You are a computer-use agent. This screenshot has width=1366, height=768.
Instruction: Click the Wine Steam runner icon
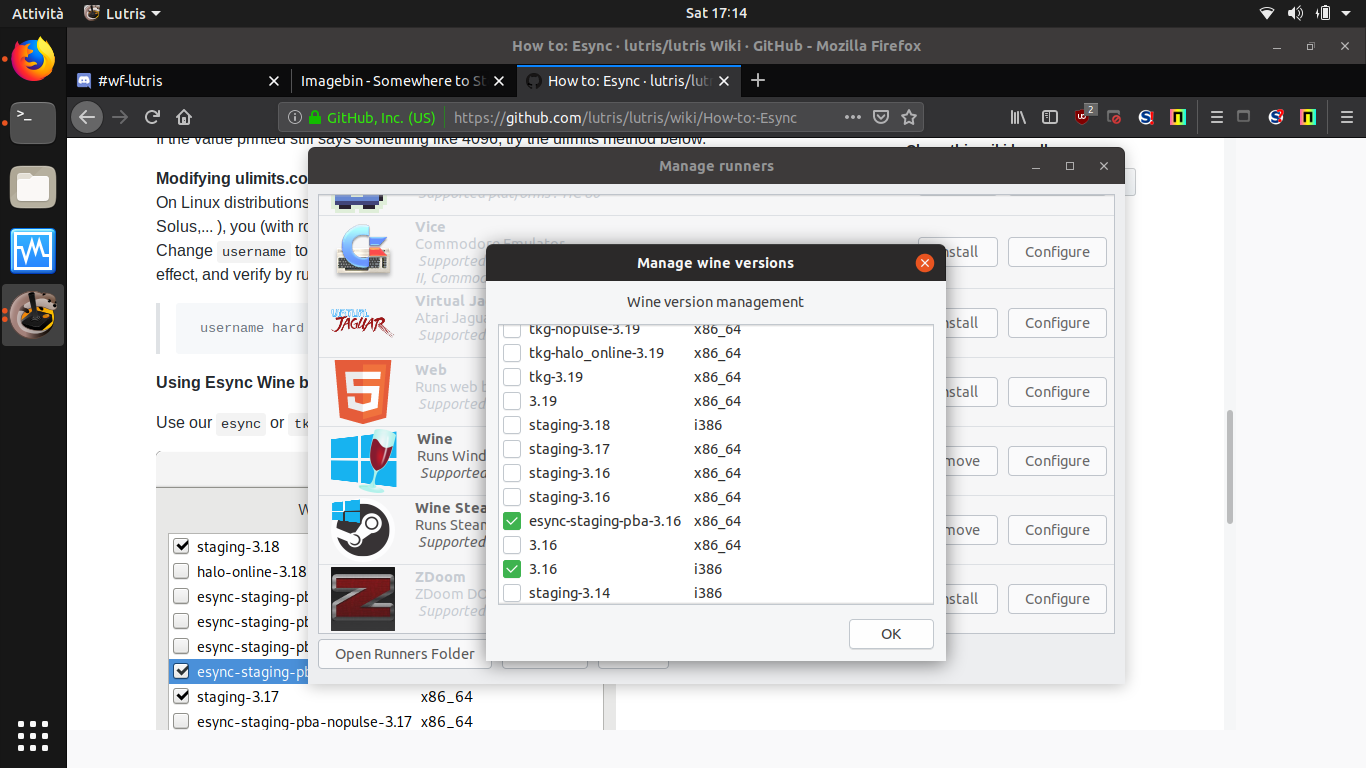click(x=361, y=529)
